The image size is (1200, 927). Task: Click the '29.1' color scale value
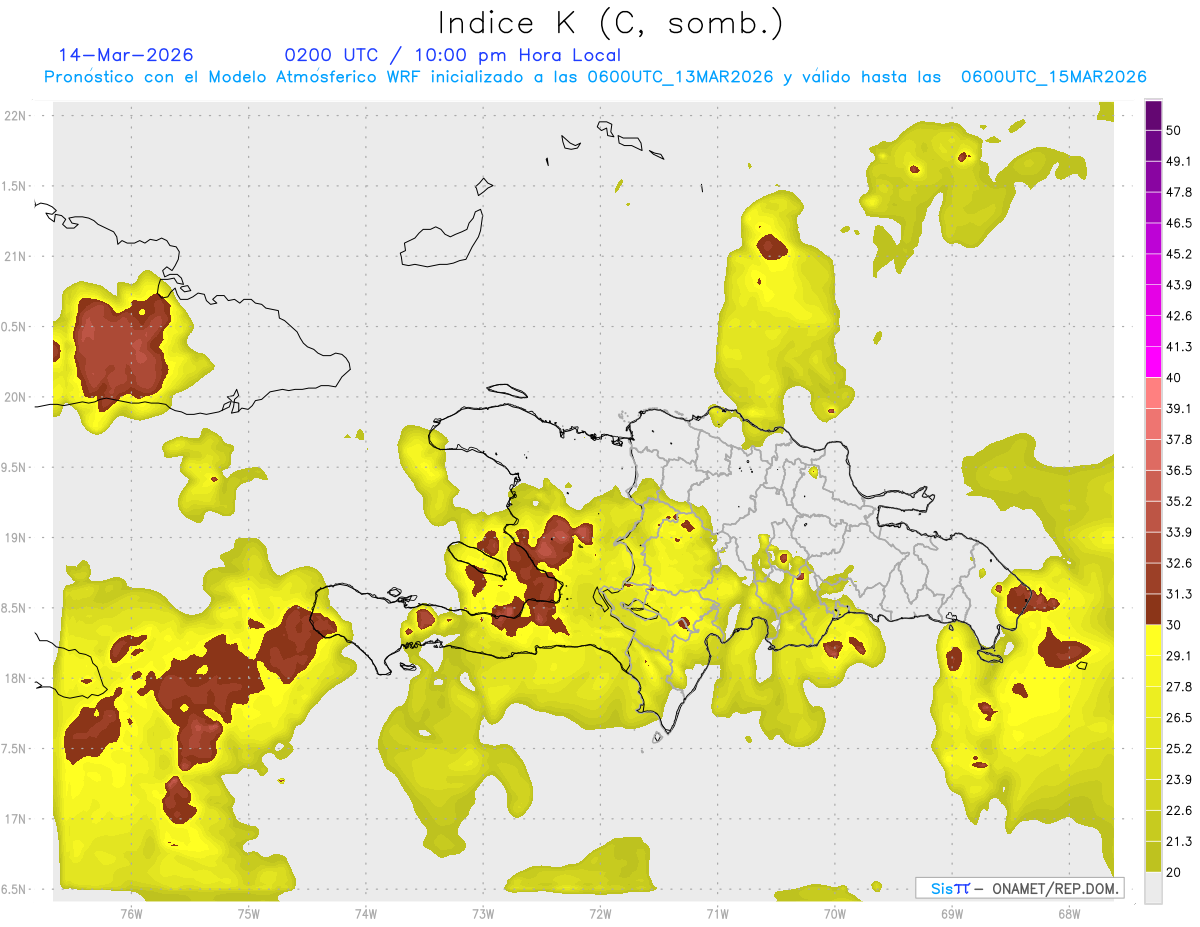pyautogui.click(x=1179, y=656)
